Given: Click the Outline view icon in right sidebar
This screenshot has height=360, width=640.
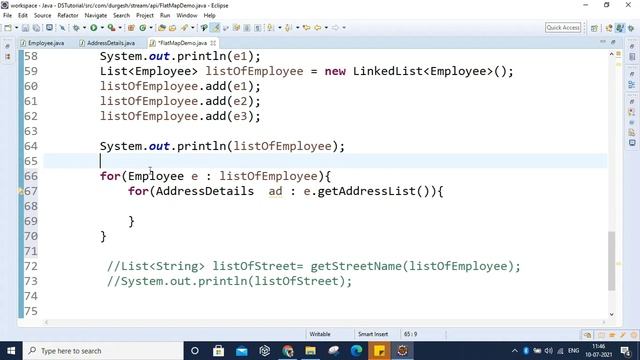Looking at the screenshot, I should pyautogui.click(x=632, y=84).
